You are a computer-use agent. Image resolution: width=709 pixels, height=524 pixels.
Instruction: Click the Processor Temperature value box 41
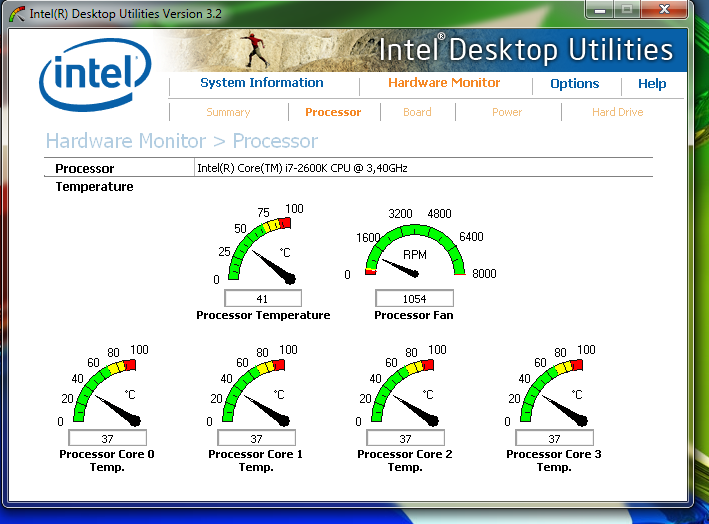(x=263, y=299)
